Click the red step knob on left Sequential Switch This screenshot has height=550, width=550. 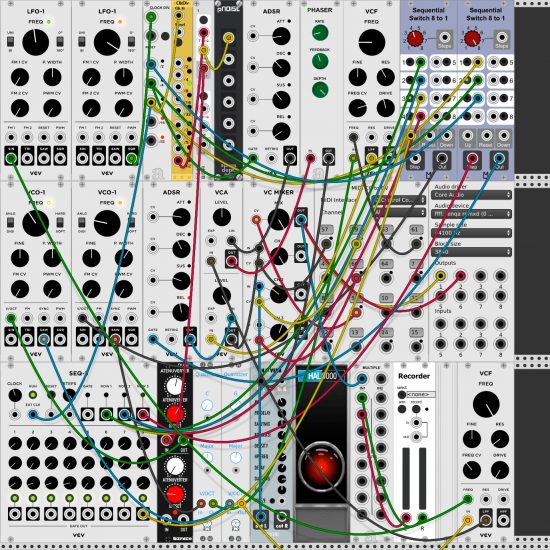pos(415,39)
